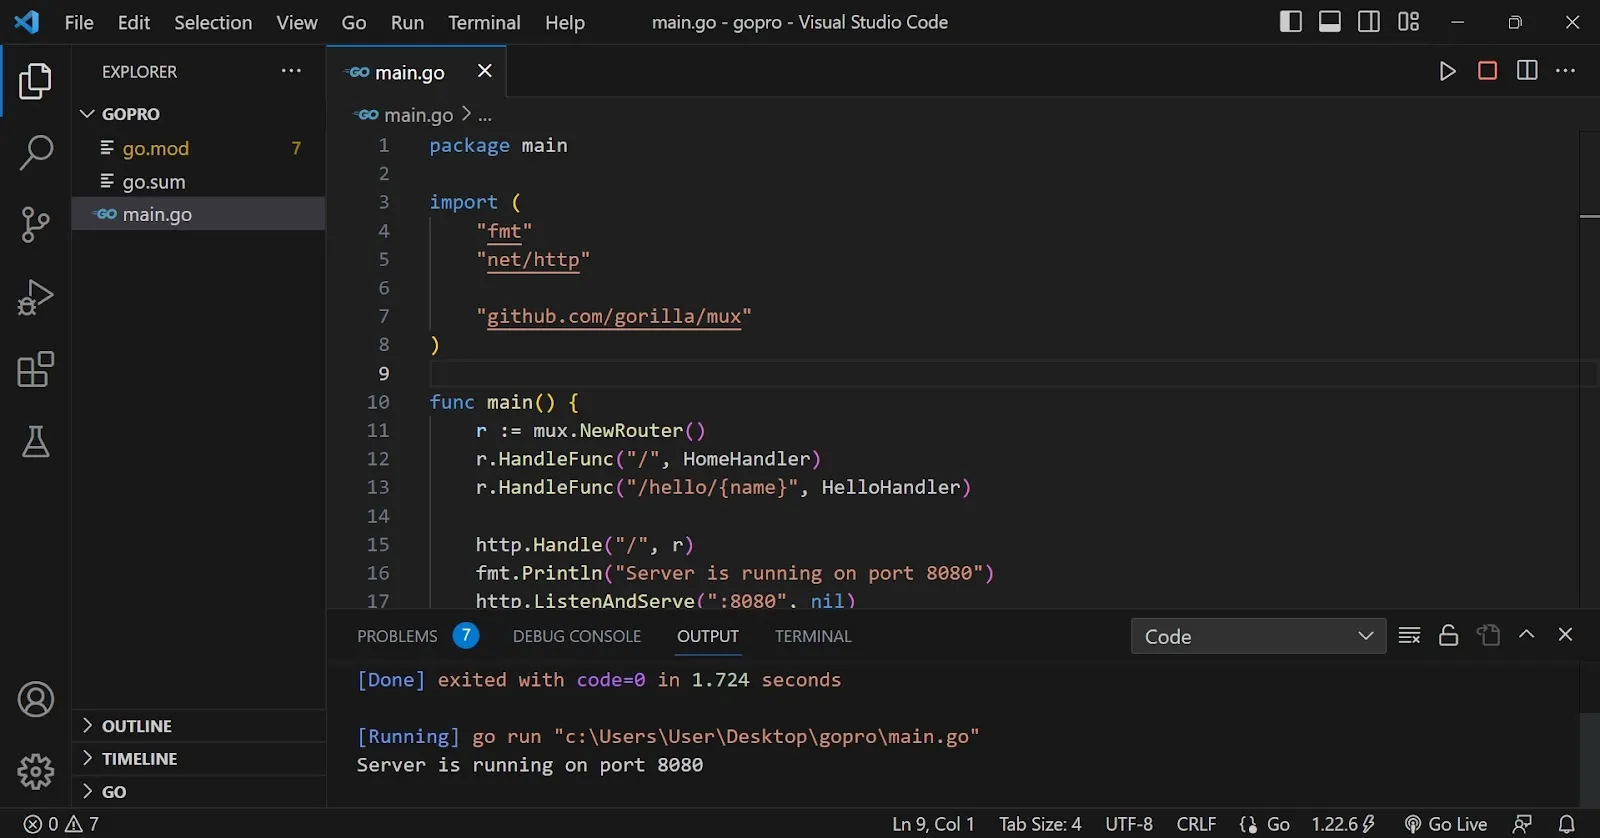Select main.go in the file explorer
1600x838 pixels.
[x=199, y=214]
